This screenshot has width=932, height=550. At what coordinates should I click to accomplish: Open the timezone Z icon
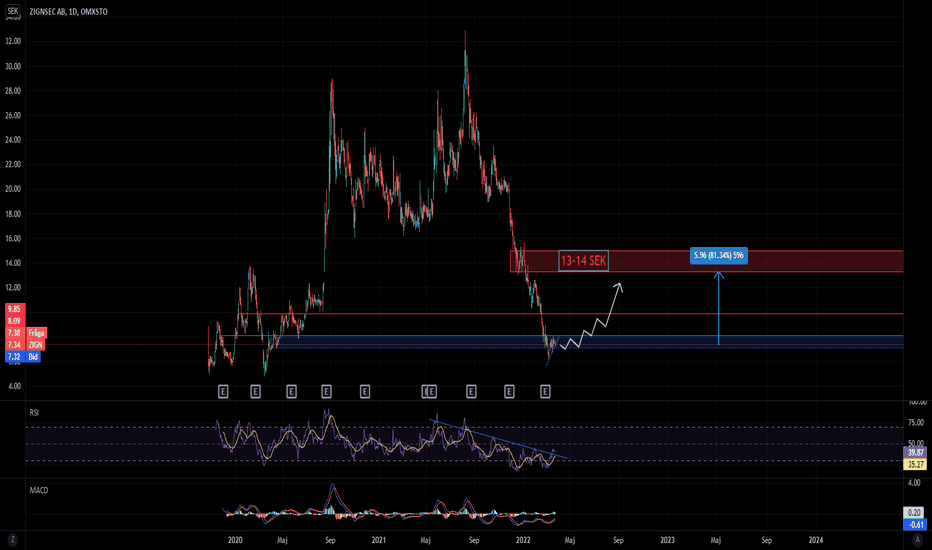pos(12,540)
